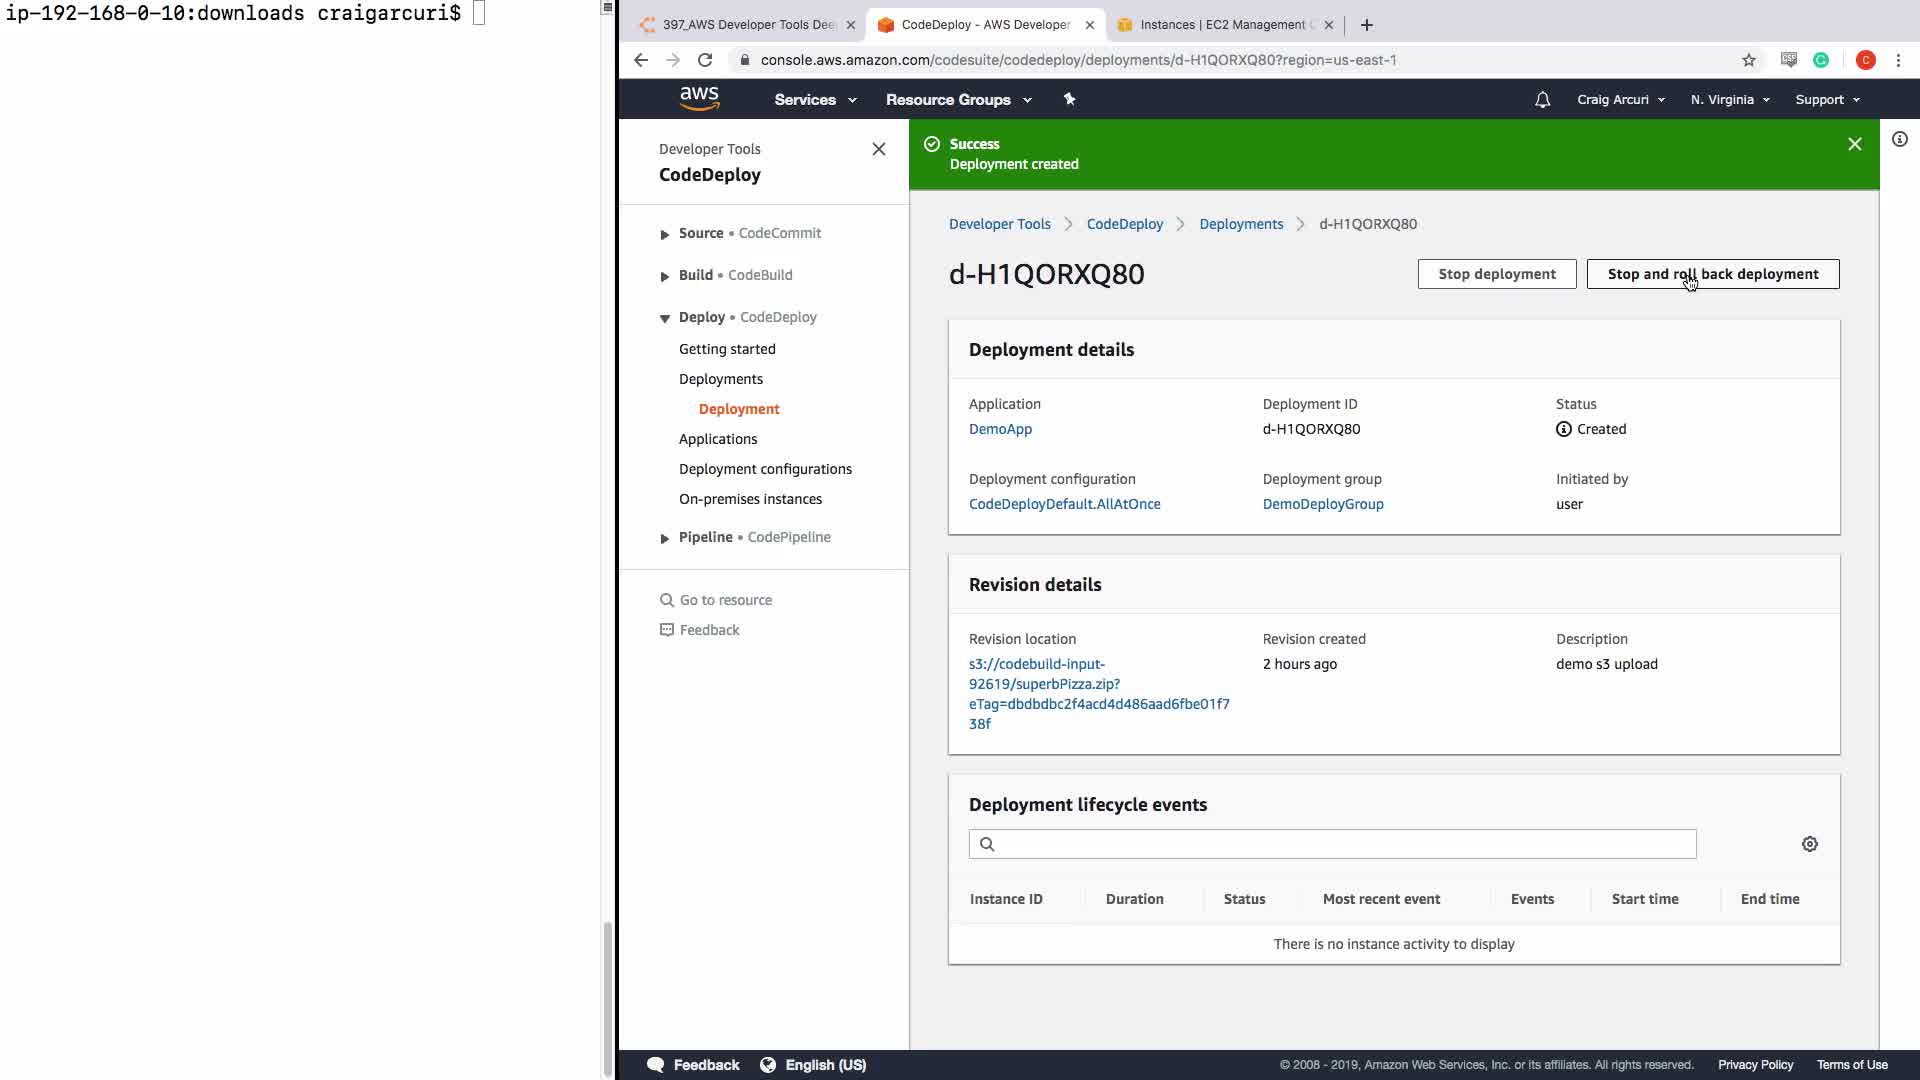The width and height of the screenshot is (1920, 1080).
Task: Switch to the Instances EC2 Management tab
Action: pos(1222,25)
